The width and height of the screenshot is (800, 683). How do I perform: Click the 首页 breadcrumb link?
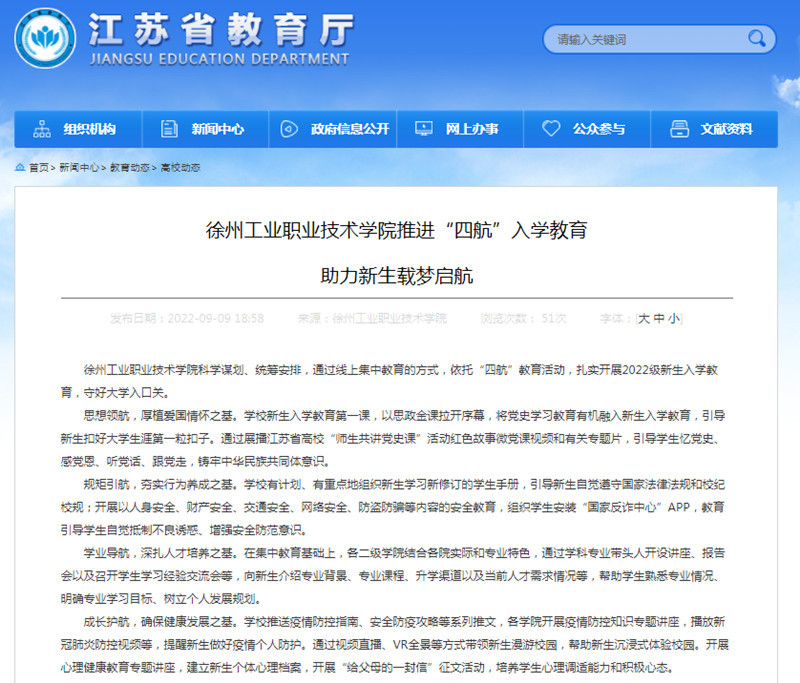pos(38,168)
